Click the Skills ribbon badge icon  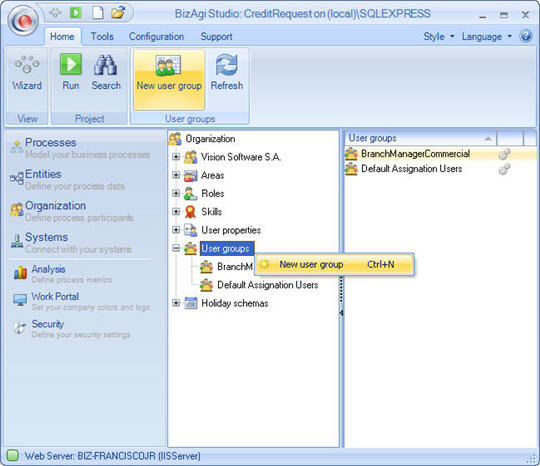click(x=190, y=211)
